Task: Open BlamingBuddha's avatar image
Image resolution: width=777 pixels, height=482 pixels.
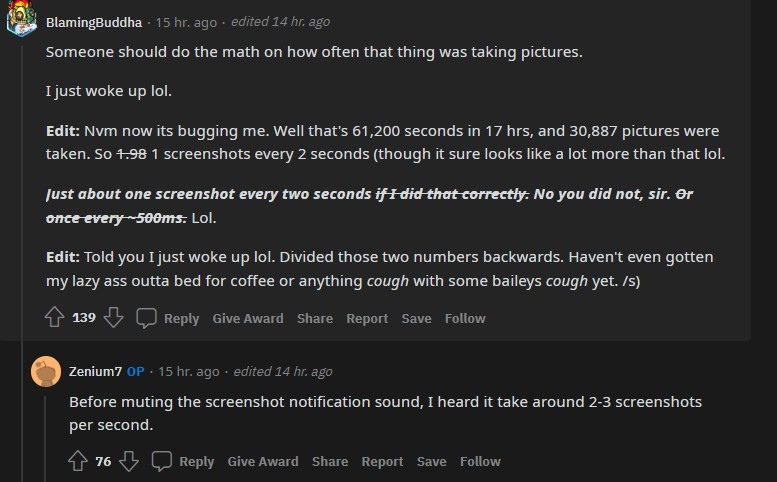Action: [x=22, y=21]
